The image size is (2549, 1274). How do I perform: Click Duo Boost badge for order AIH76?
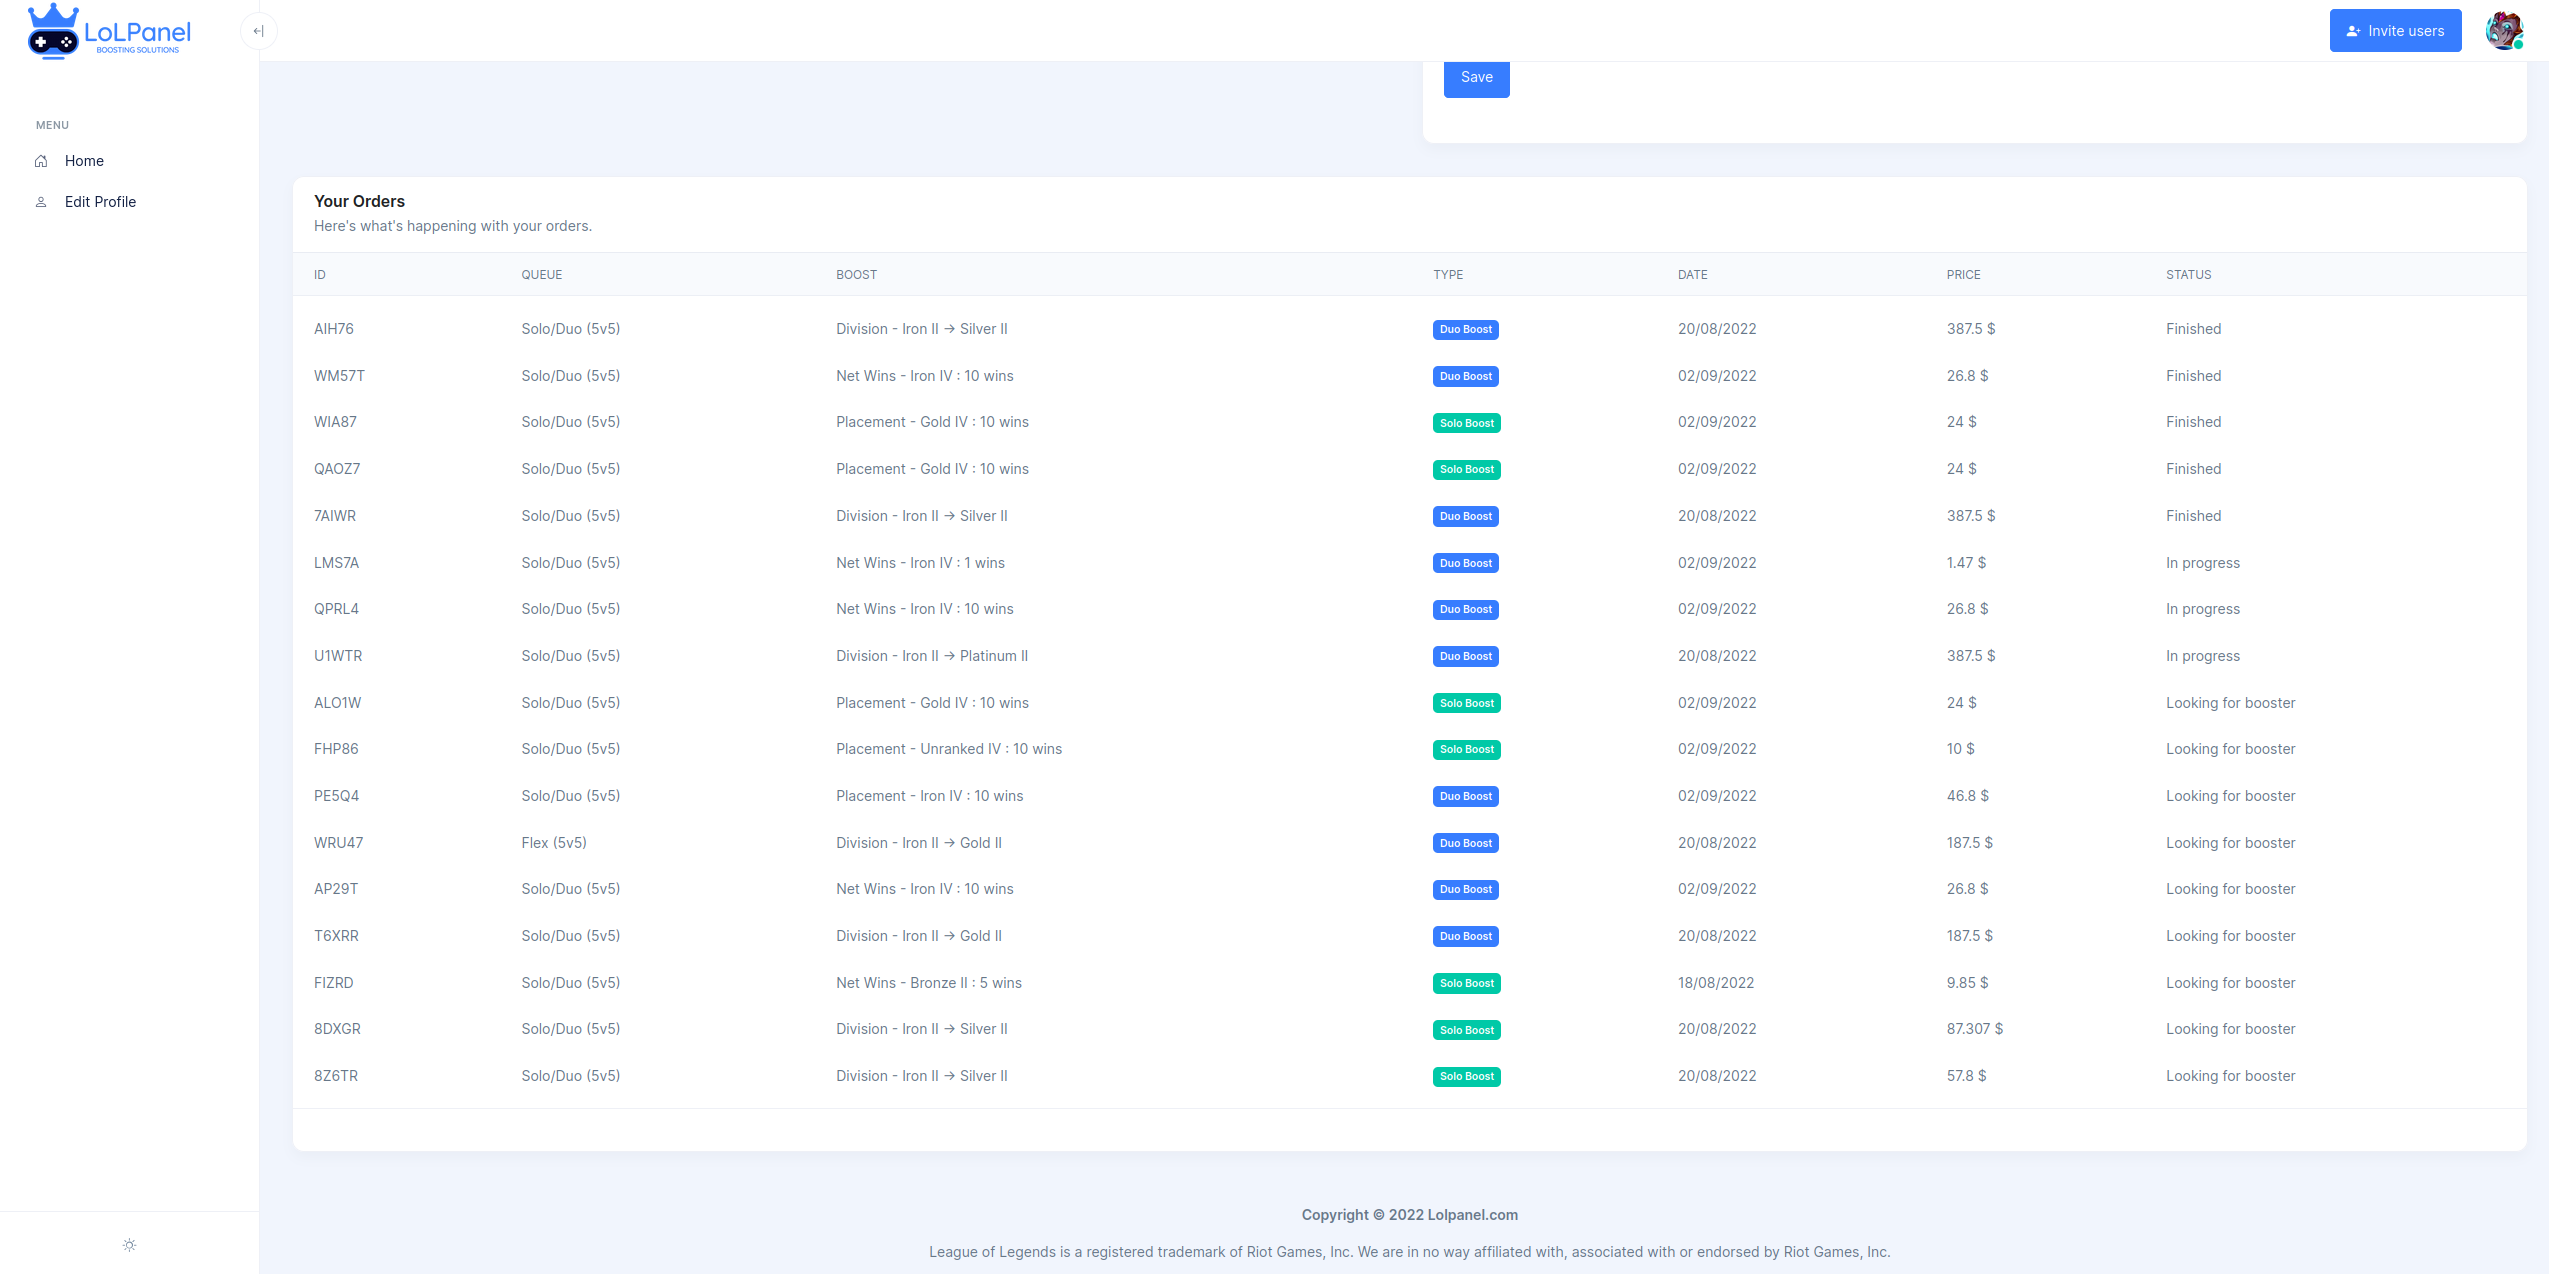(x=1465, y=330)
